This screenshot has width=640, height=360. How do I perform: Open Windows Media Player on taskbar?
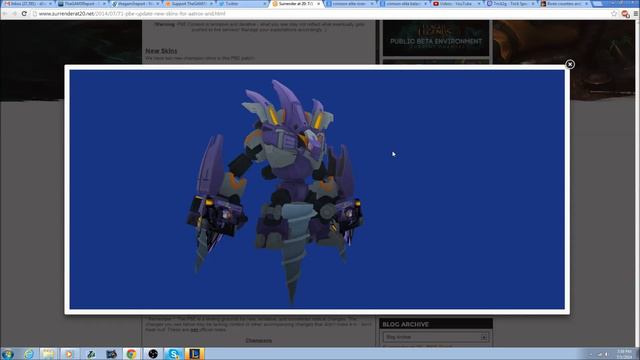[69, 354]
